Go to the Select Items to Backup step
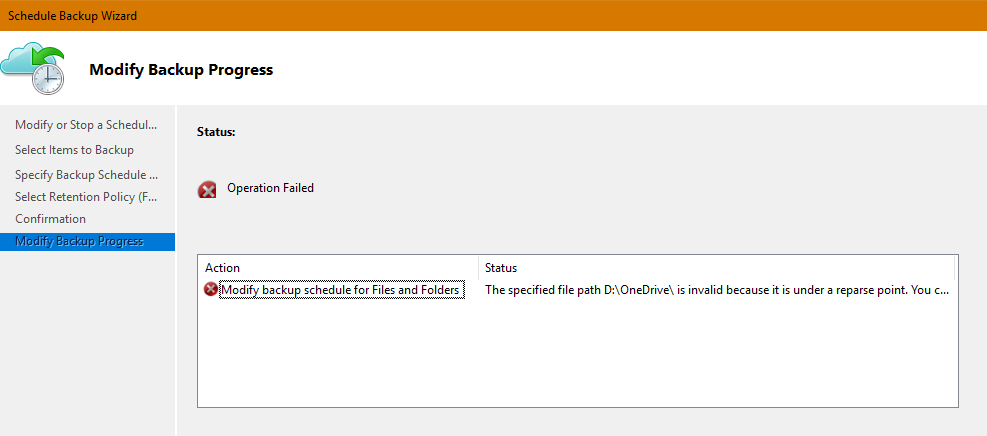This screenshot has height=436, width=987. 74,150
